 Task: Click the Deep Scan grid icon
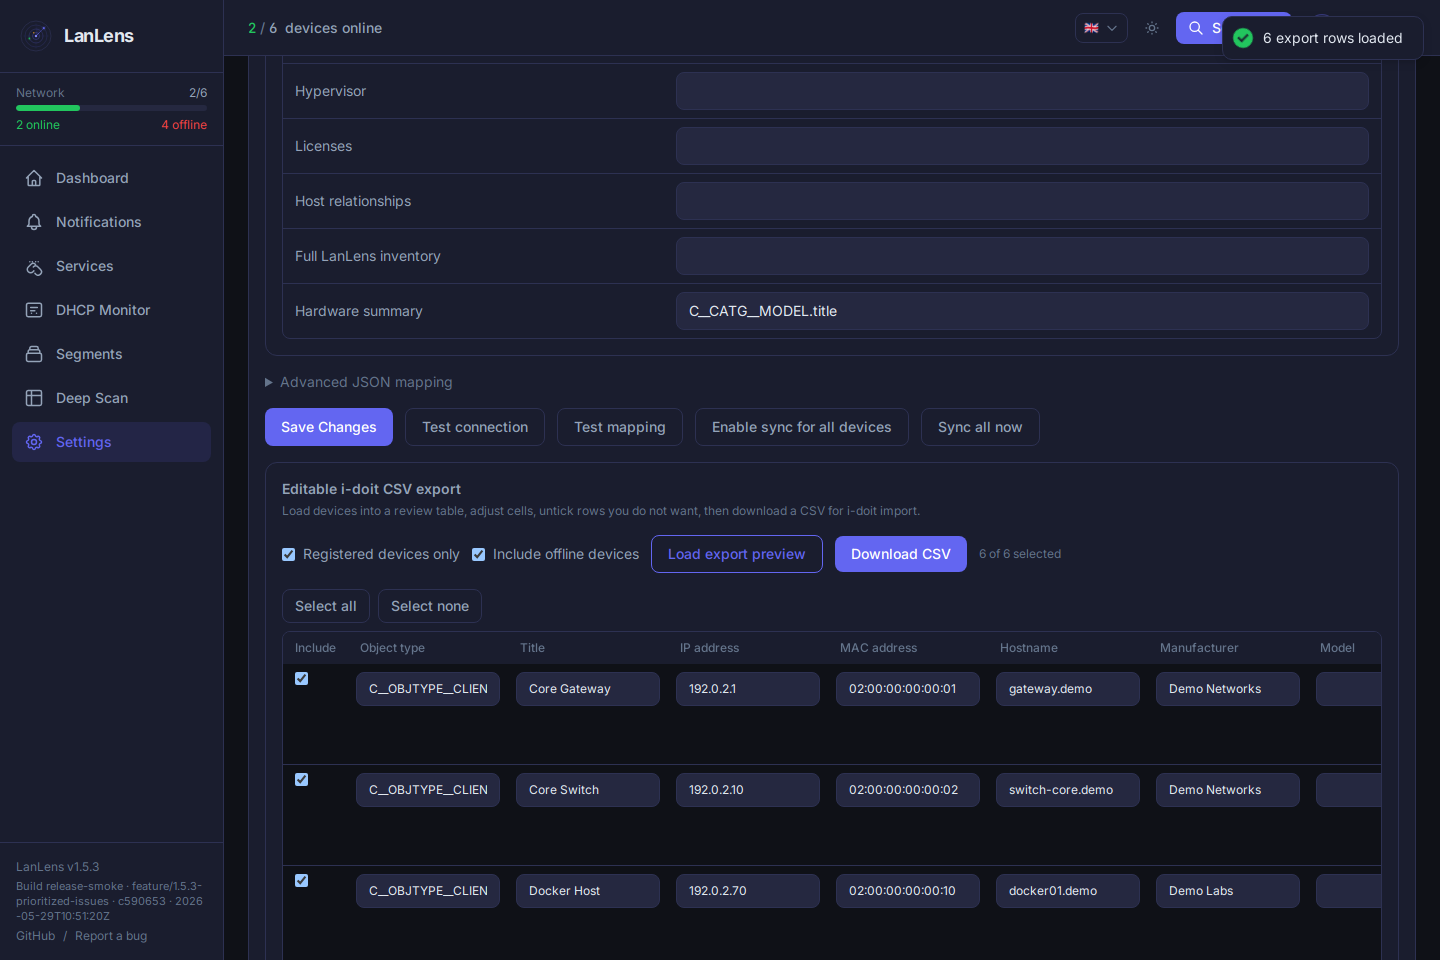point(34,398)
